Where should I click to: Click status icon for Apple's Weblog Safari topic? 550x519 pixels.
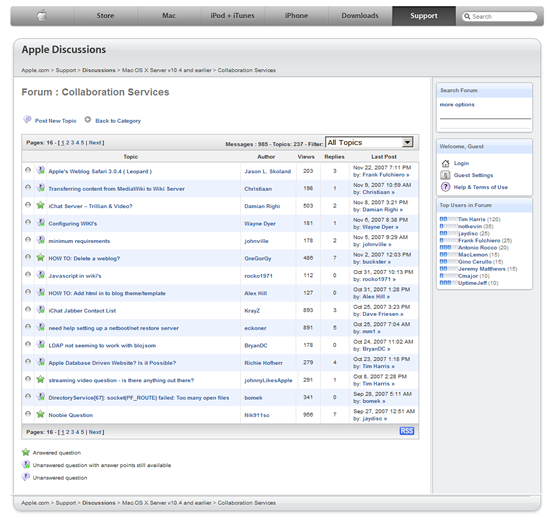[x=41, y=170]
